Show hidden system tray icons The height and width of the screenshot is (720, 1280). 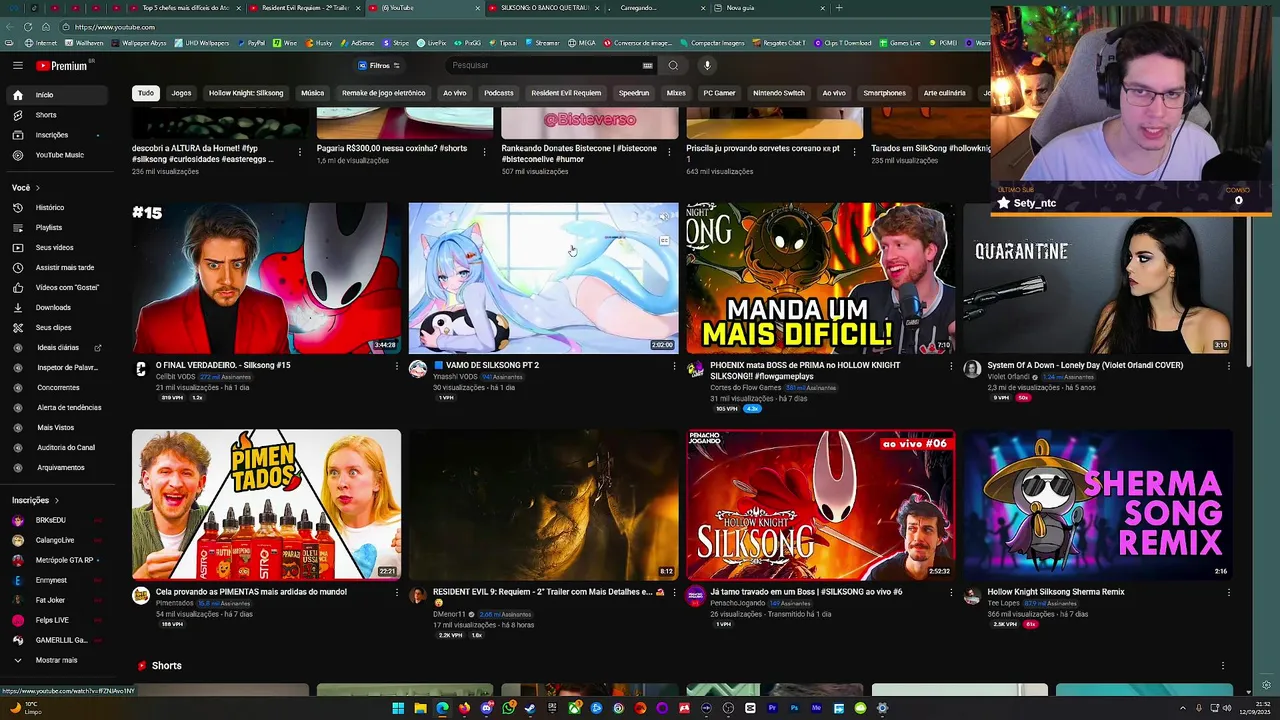(x=1182, y=708)
